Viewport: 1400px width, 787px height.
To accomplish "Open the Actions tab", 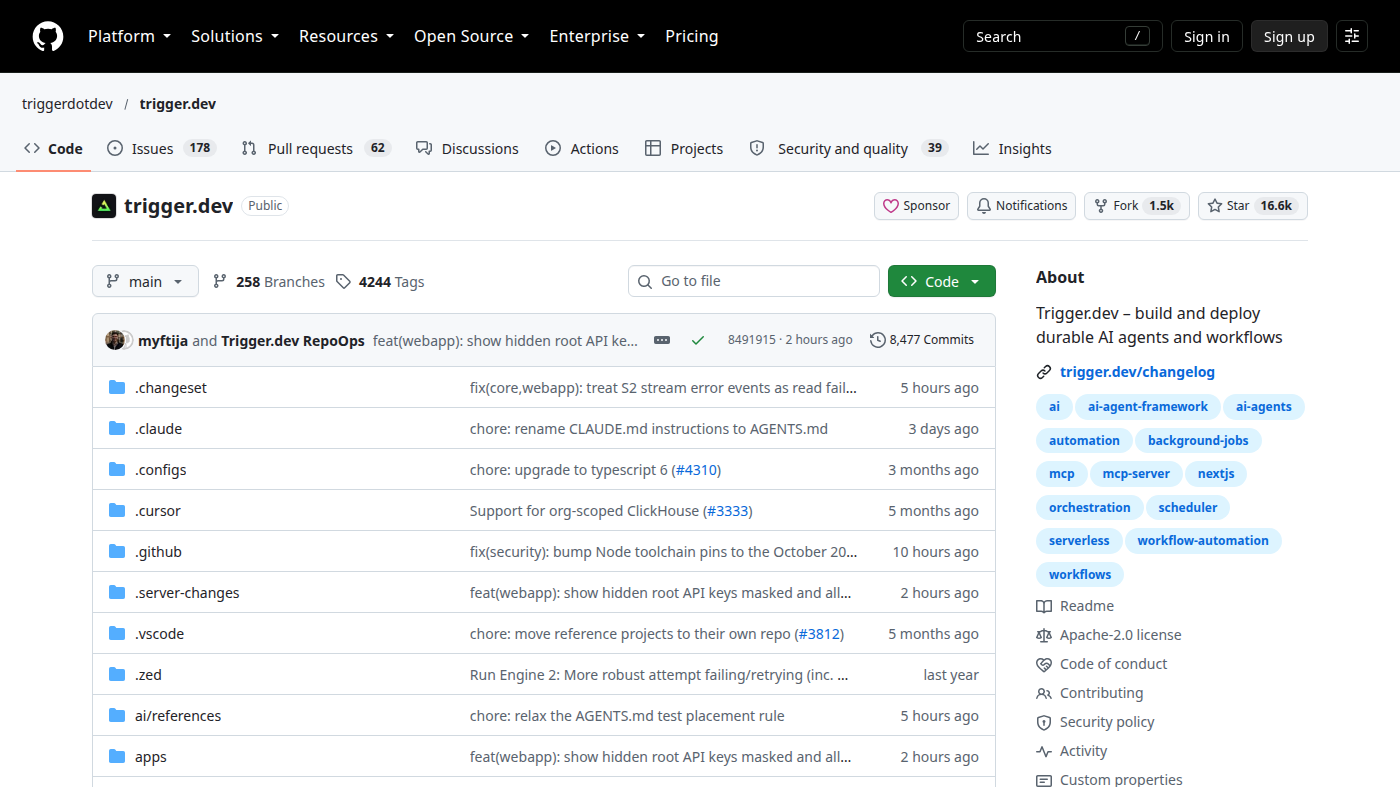I will (582, 149).
